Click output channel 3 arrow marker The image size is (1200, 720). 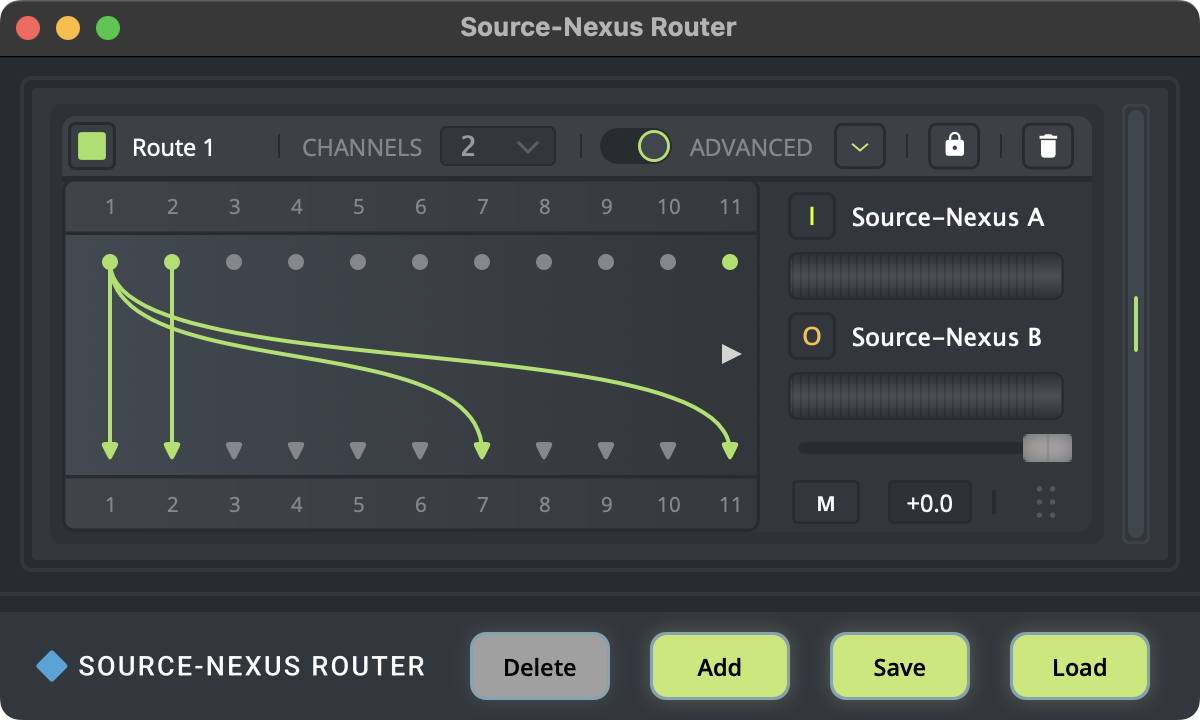(234, 450)
